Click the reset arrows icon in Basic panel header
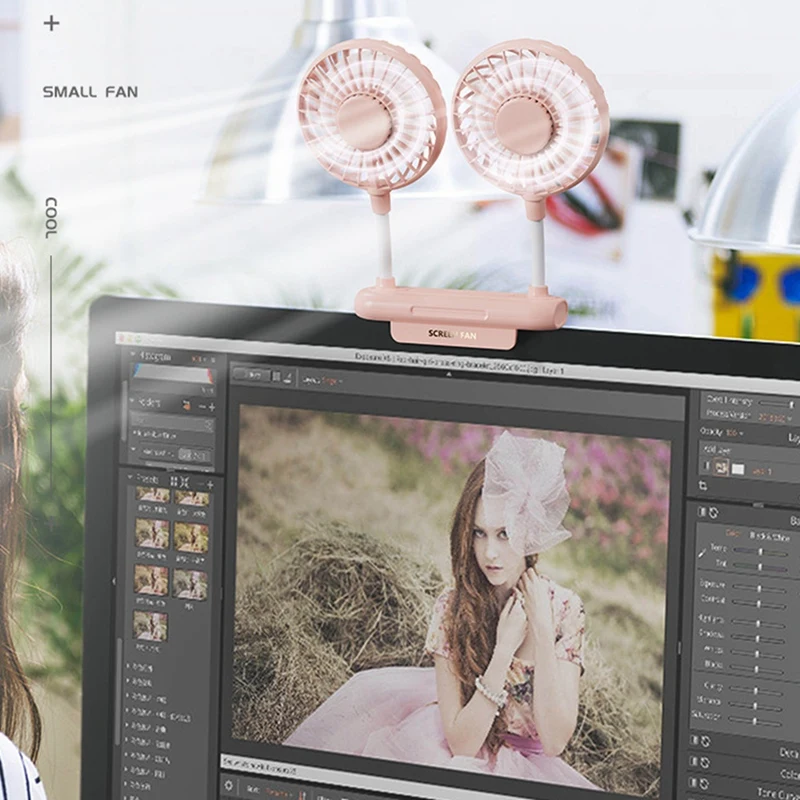 (x=713, y=512)
